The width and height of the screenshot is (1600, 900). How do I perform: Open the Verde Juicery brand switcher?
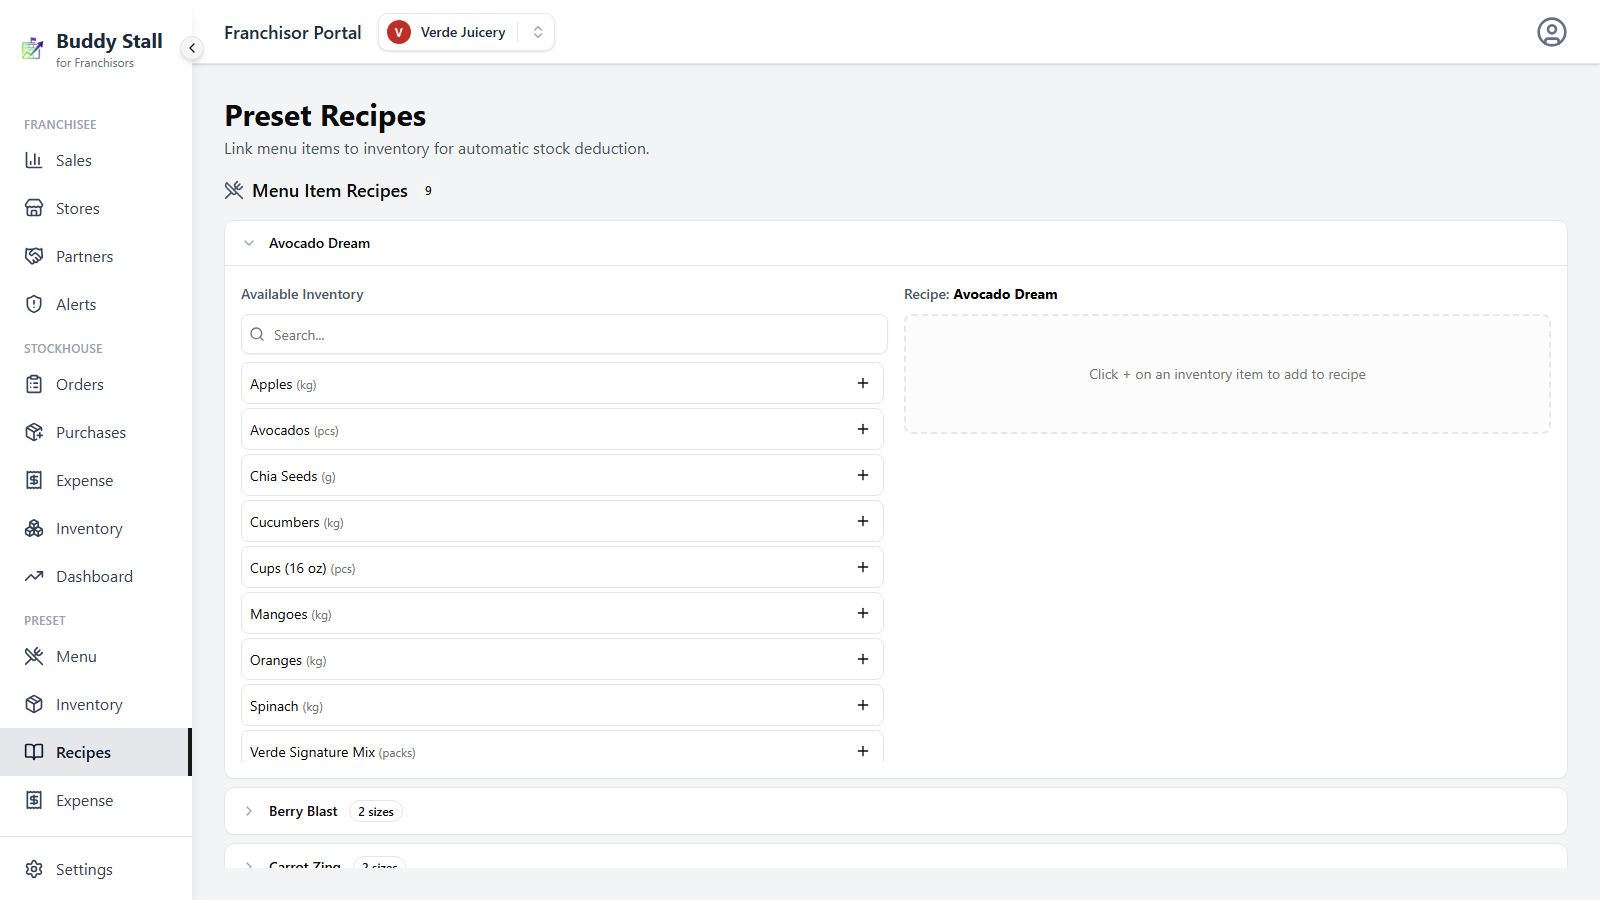466,32
